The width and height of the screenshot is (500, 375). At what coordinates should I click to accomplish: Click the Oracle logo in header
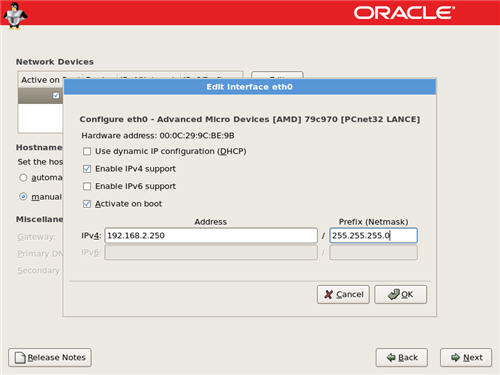[404, 13]
